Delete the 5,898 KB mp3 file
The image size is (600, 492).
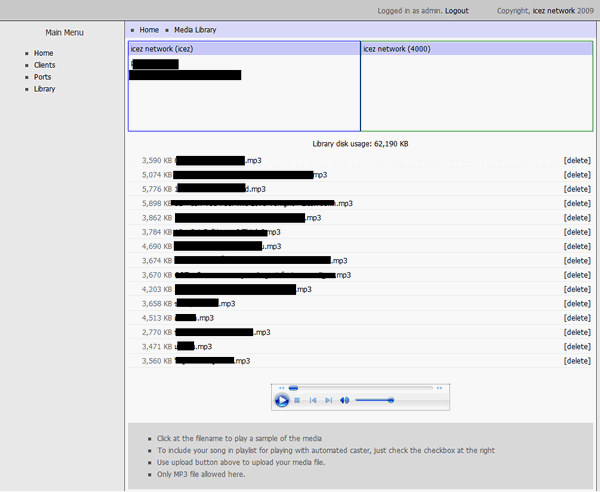[x=577, y=204]
